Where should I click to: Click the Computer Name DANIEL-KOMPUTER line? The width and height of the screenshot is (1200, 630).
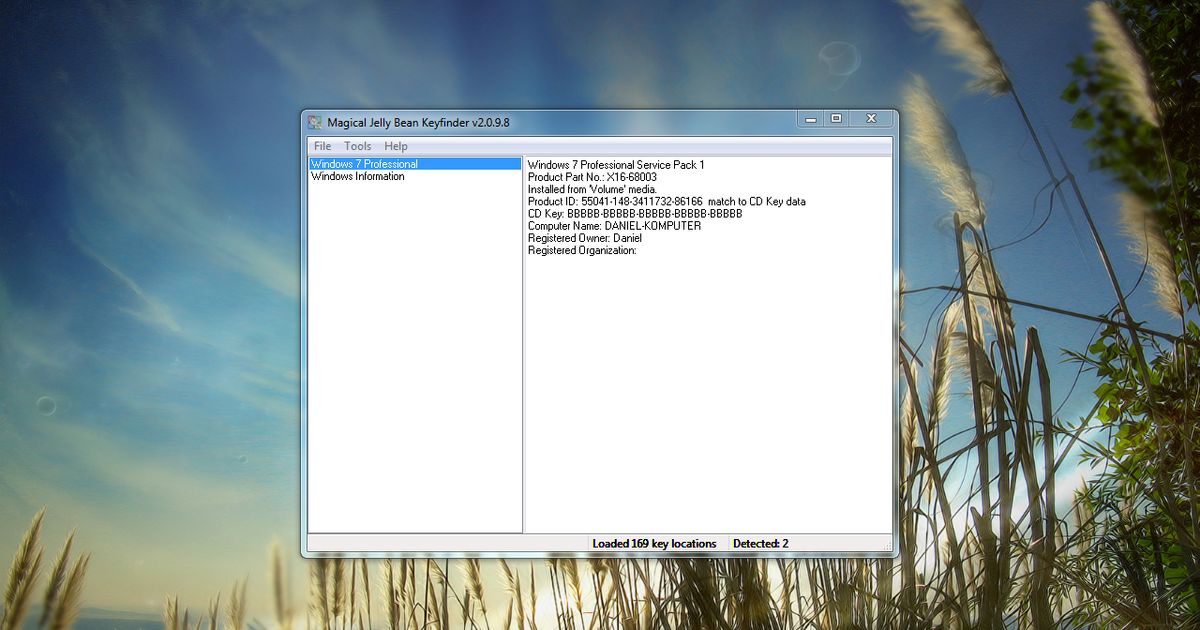coord(614,226)
